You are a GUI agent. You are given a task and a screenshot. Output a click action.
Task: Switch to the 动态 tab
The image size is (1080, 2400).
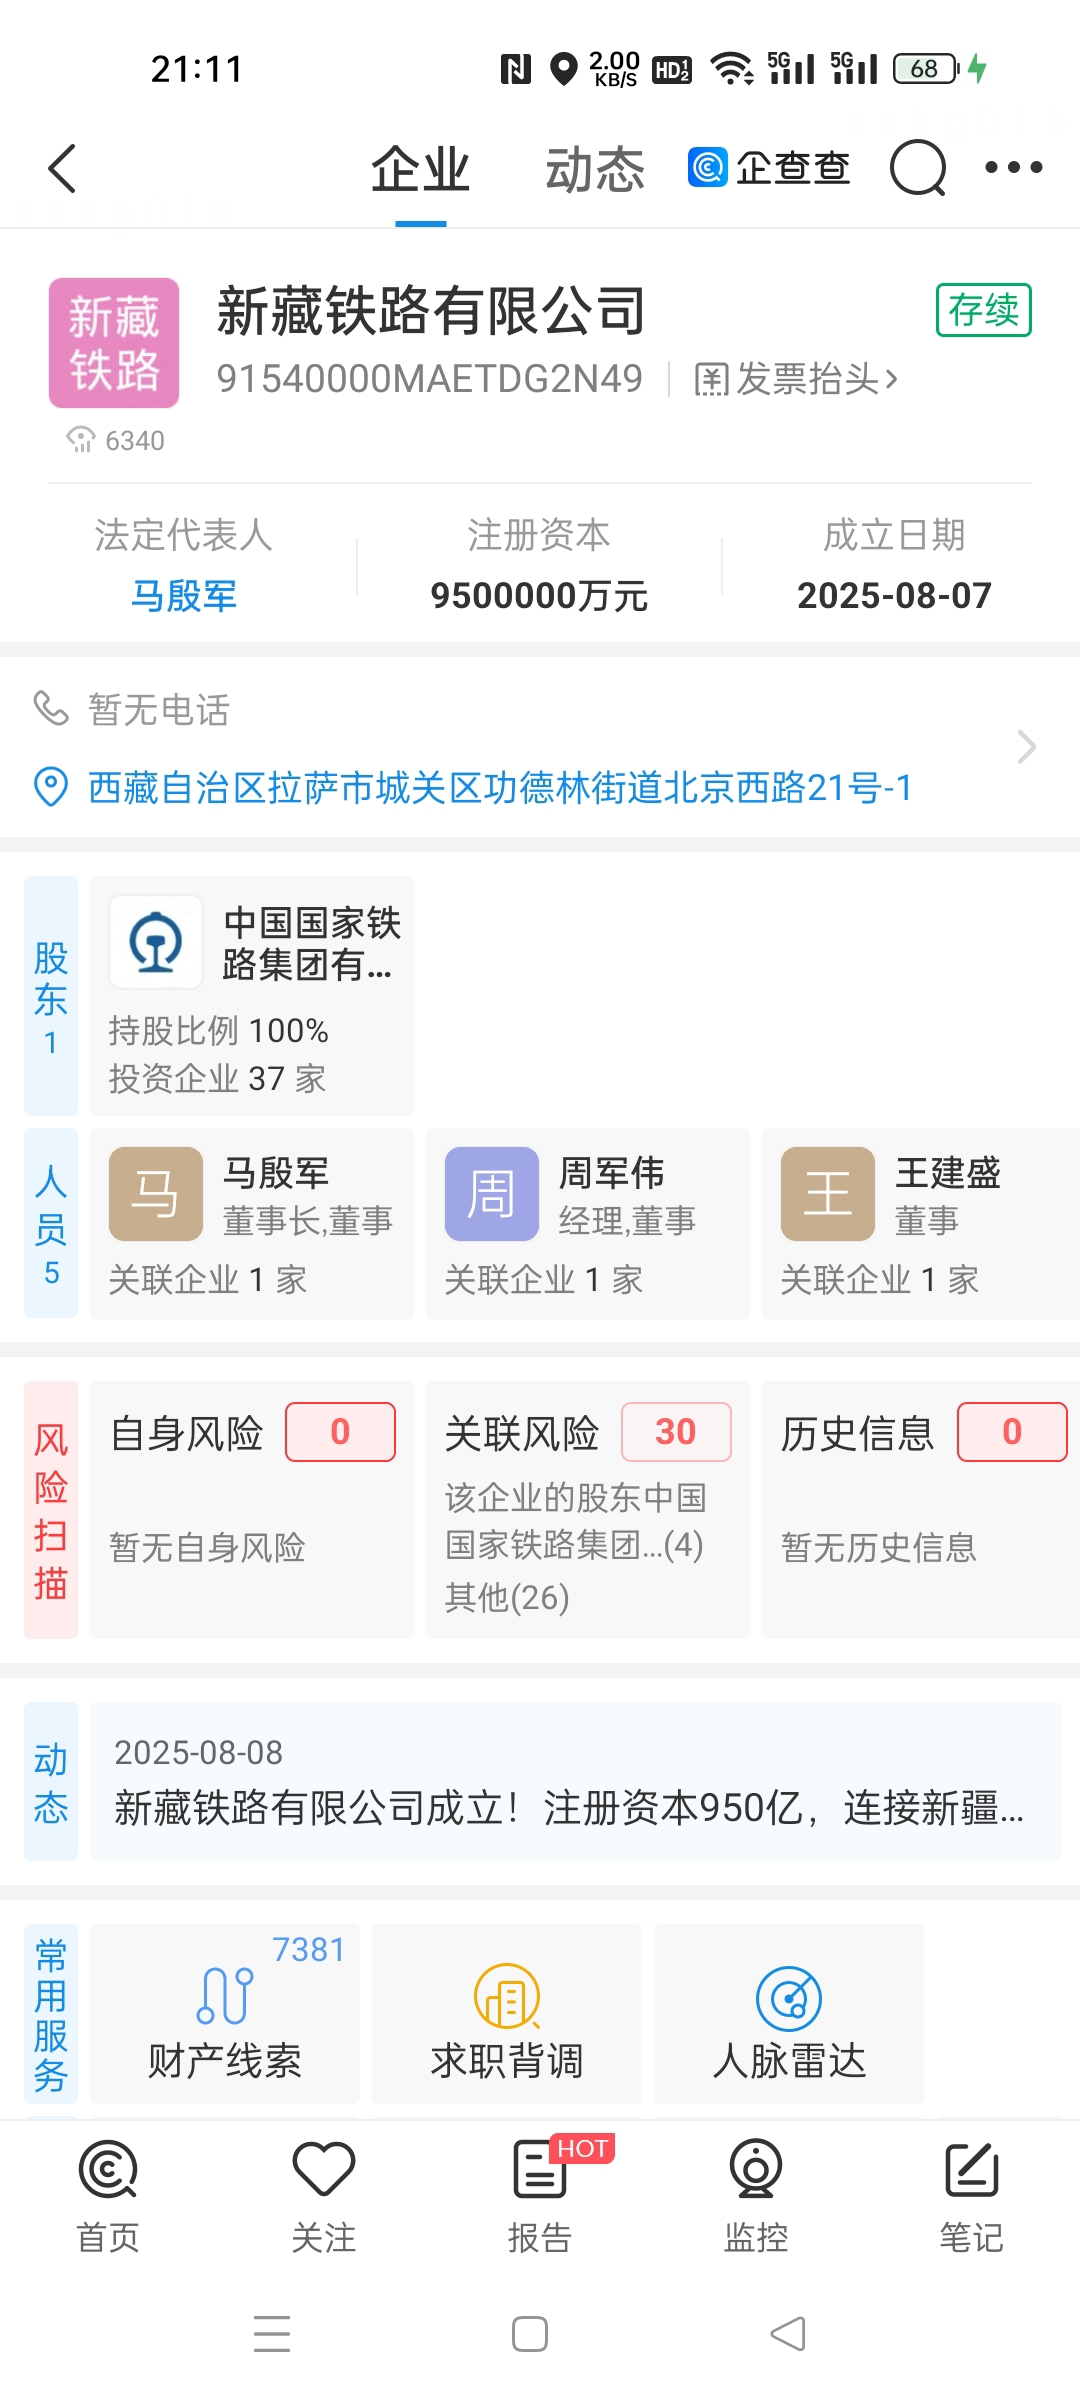pyautogui.click(x=595, y=170)
